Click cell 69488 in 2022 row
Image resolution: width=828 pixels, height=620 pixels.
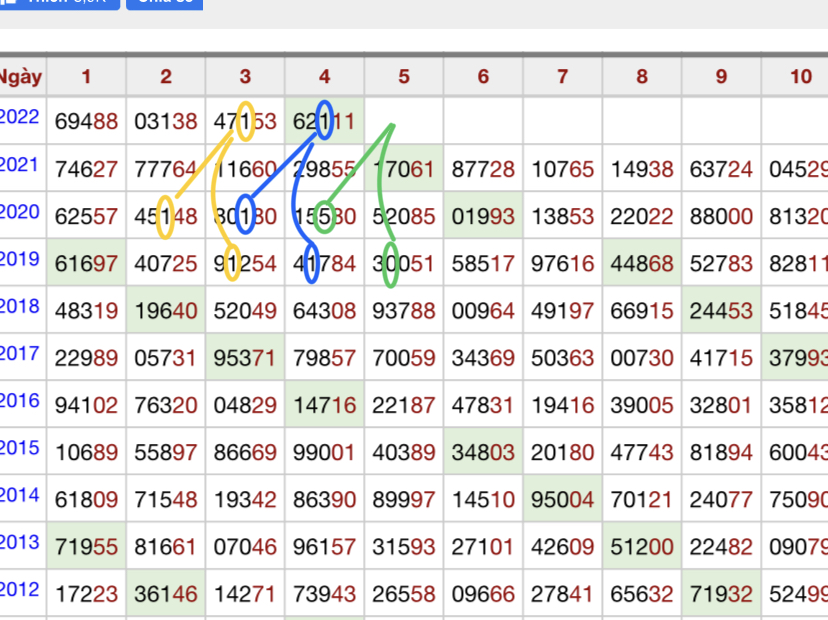pyautogui.click(x=86, y=122)
